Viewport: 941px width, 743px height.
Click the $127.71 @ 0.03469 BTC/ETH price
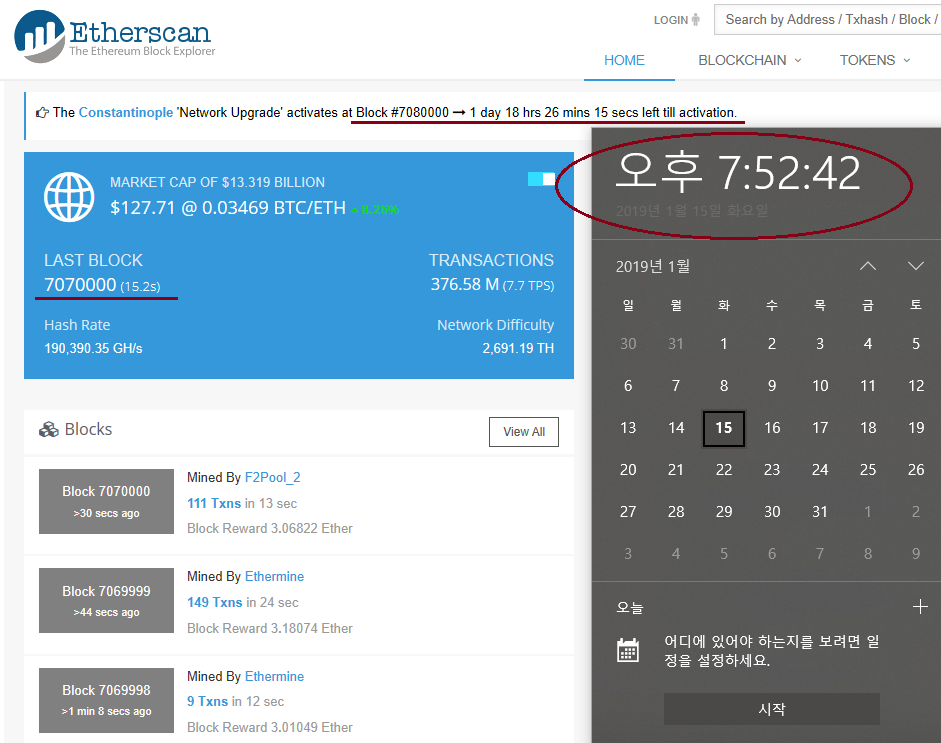click(x=228, y=208)
